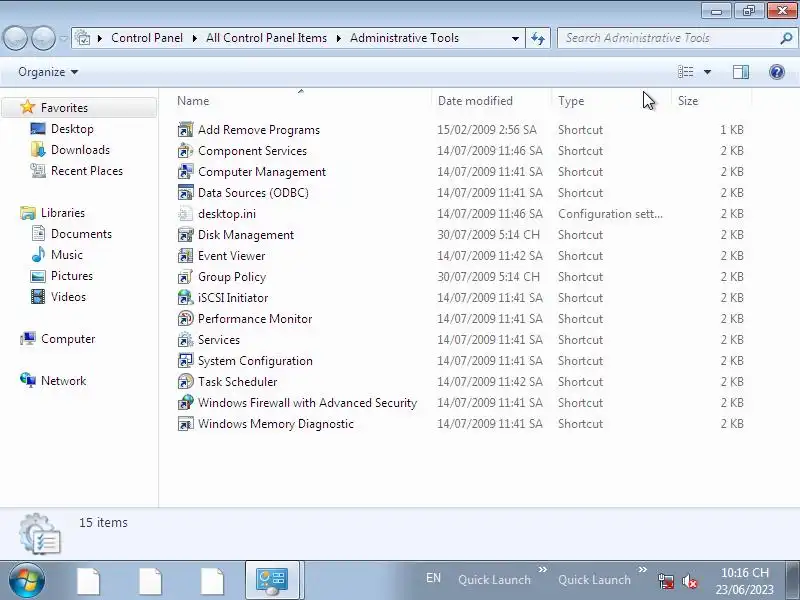The image size is (800, 600).
Task: Click the Help question mark icon
Action: 777,72
